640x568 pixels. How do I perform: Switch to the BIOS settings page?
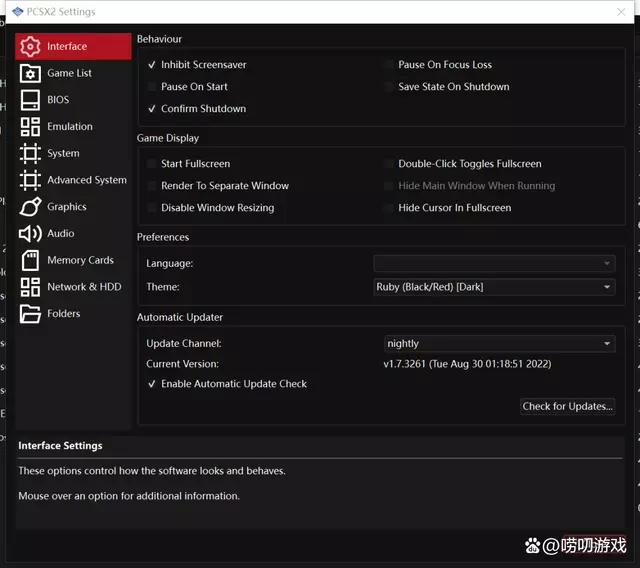click(73, 100)
